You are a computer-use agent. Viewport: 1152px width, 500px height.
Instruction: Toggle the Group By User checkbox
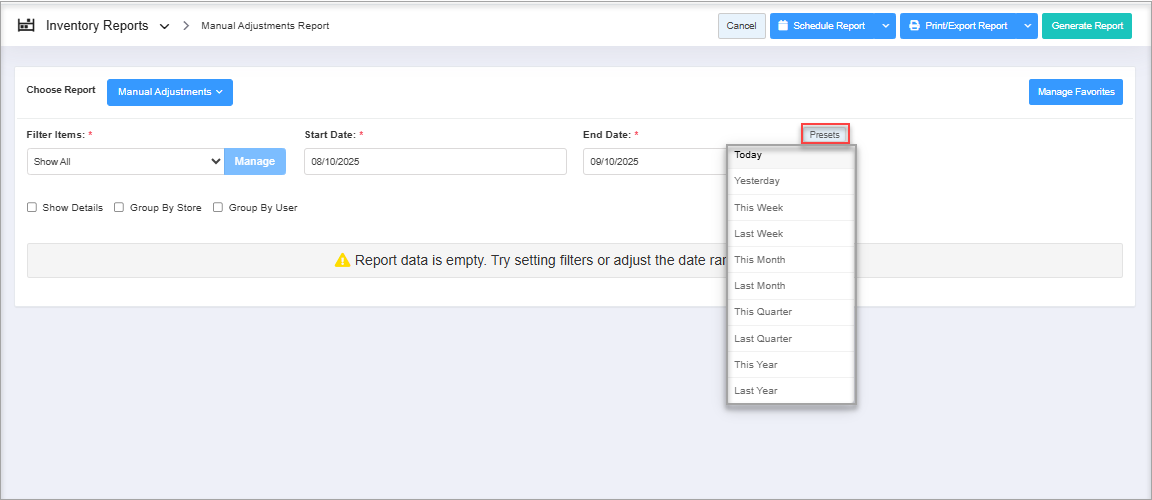click(218, 208)
